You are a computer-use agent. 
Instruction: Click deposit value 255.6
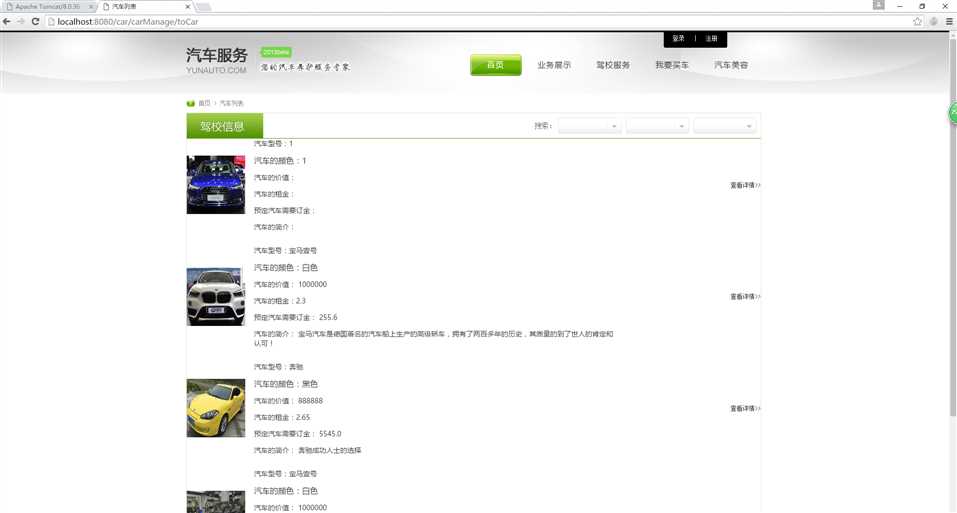pos(328,317)
